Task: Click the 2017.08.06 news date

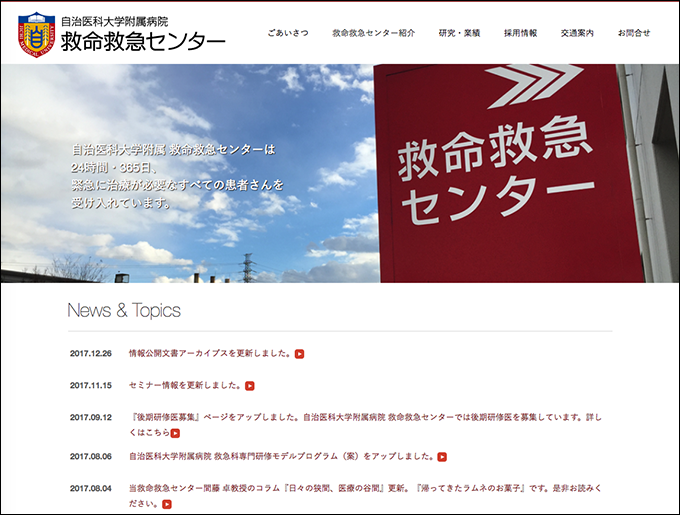Action: coord(91,456)
